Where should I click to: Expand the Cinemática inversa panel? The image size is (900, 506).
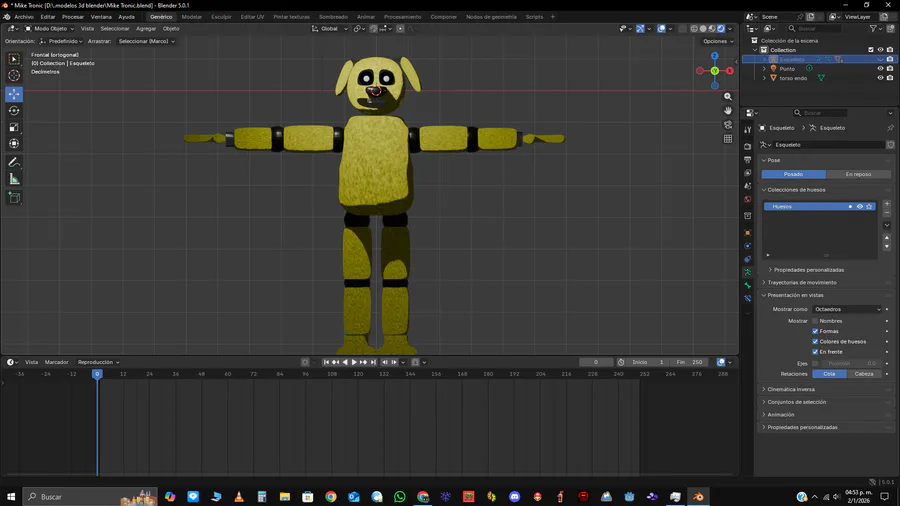point(790,389)
